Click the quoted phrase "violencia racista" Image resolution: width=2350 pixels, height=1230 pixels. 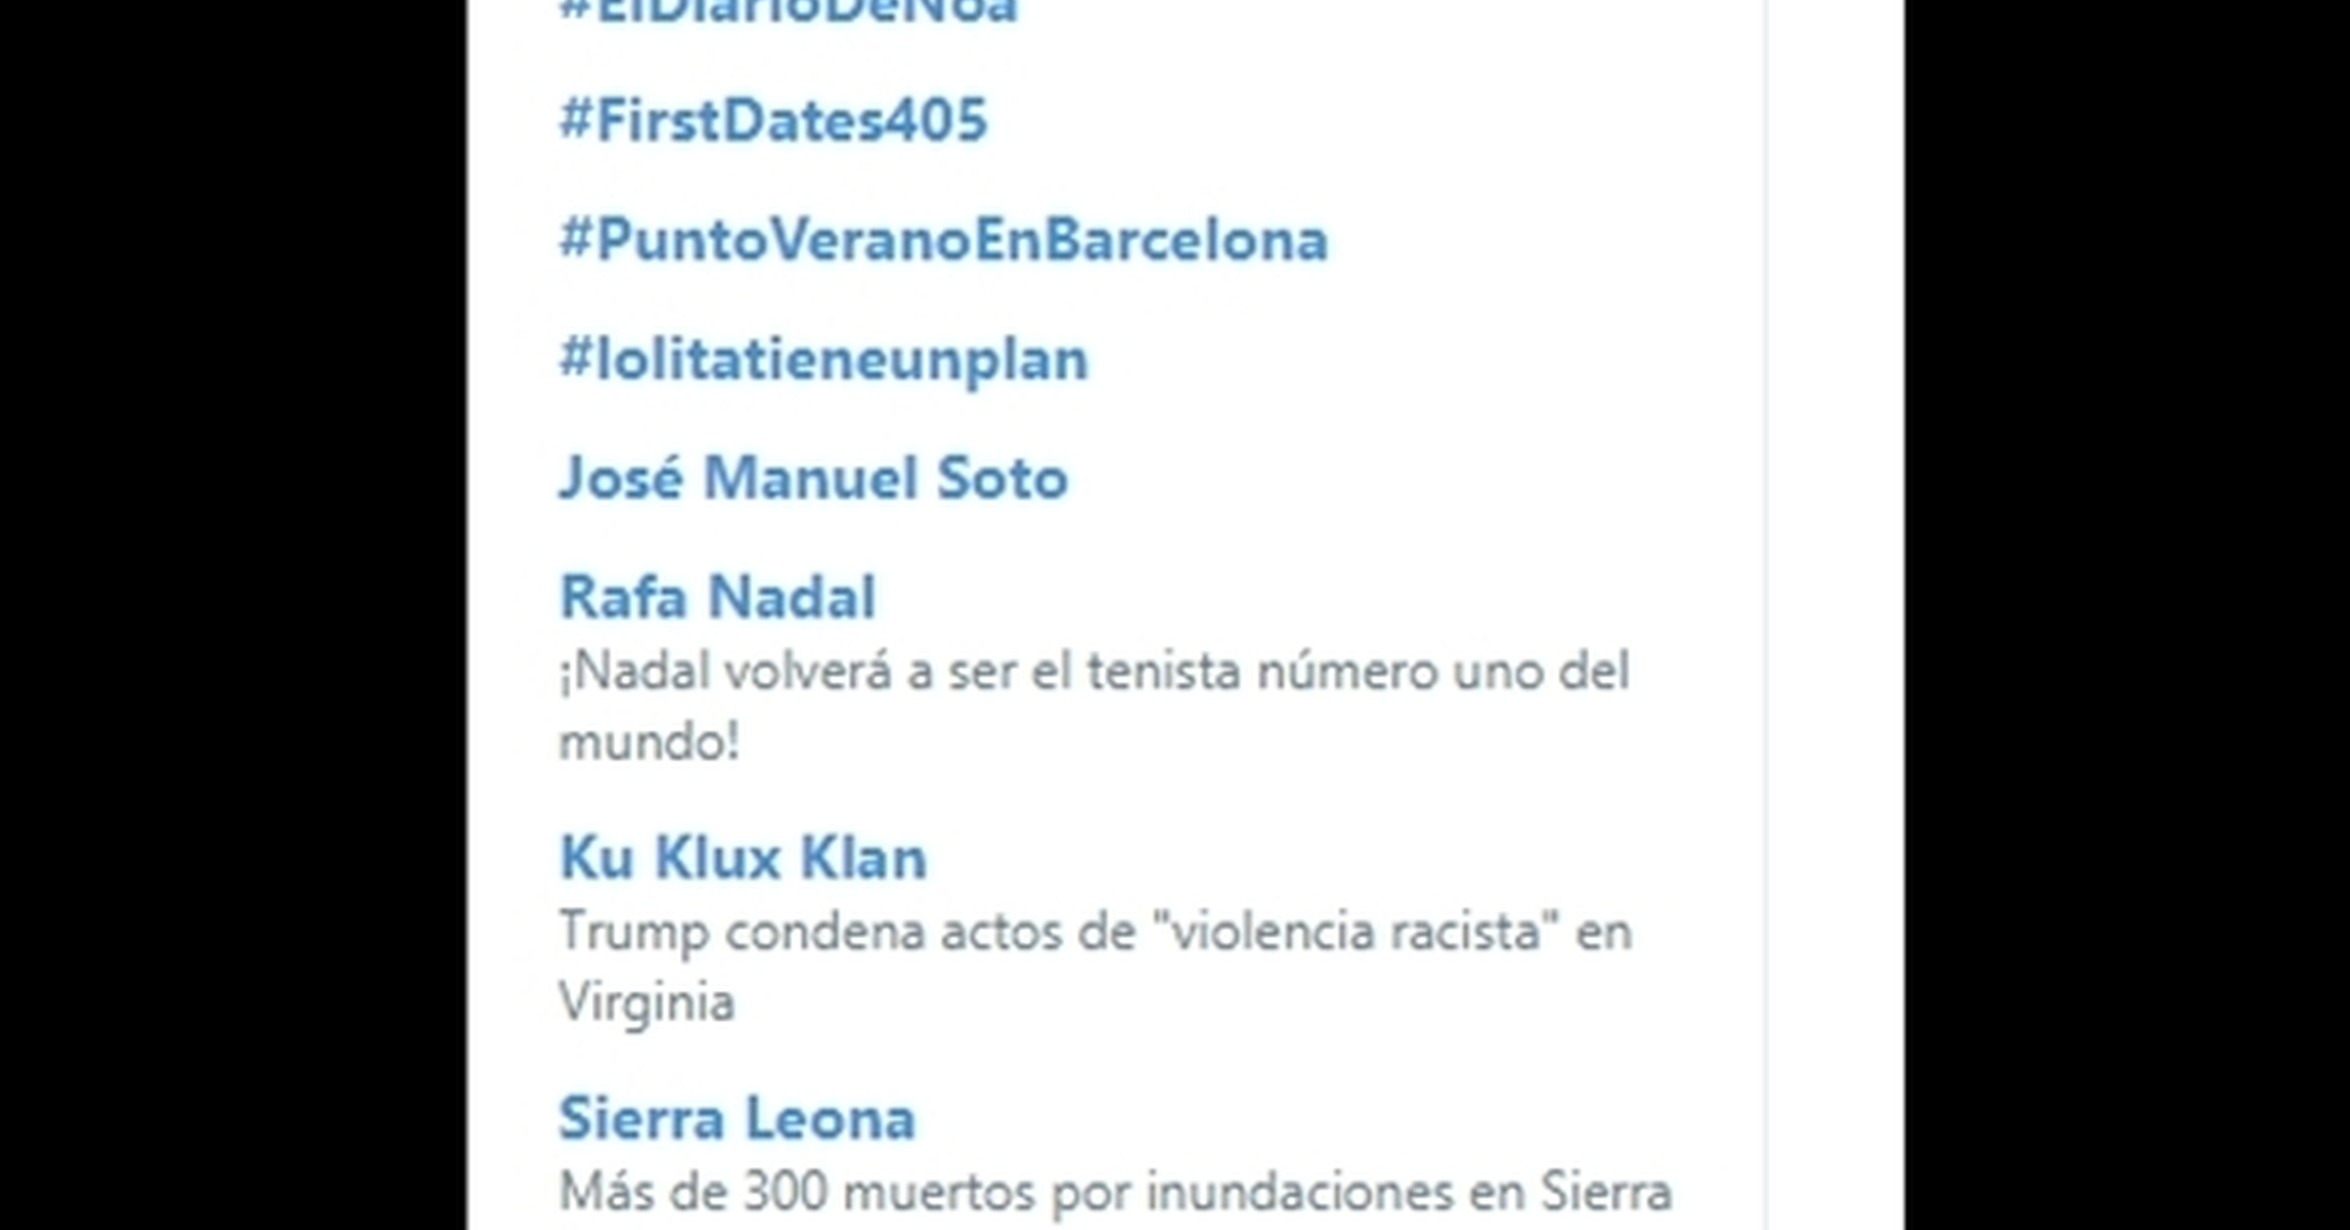point(1357,931)
